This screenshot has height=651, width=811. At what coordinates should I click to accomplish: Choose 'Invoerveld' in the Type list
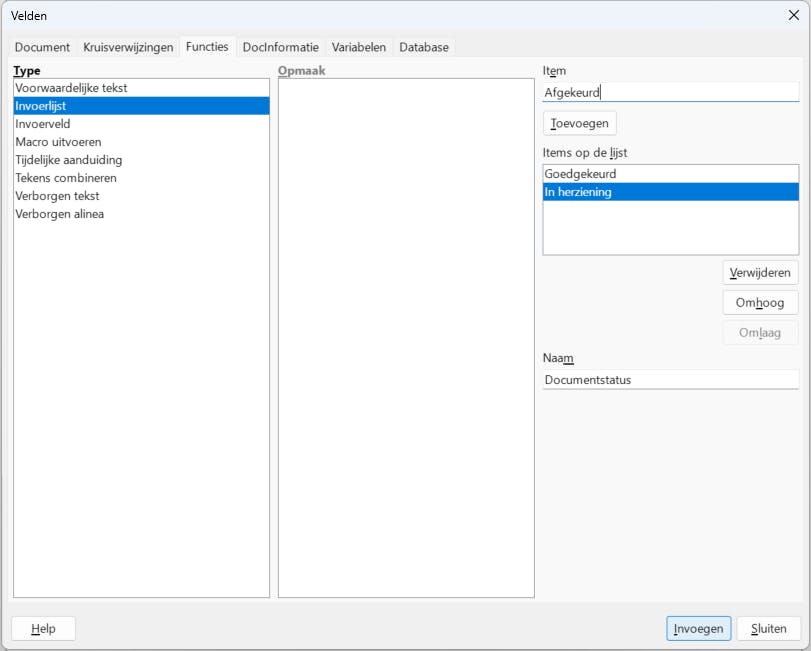[44, 124]
